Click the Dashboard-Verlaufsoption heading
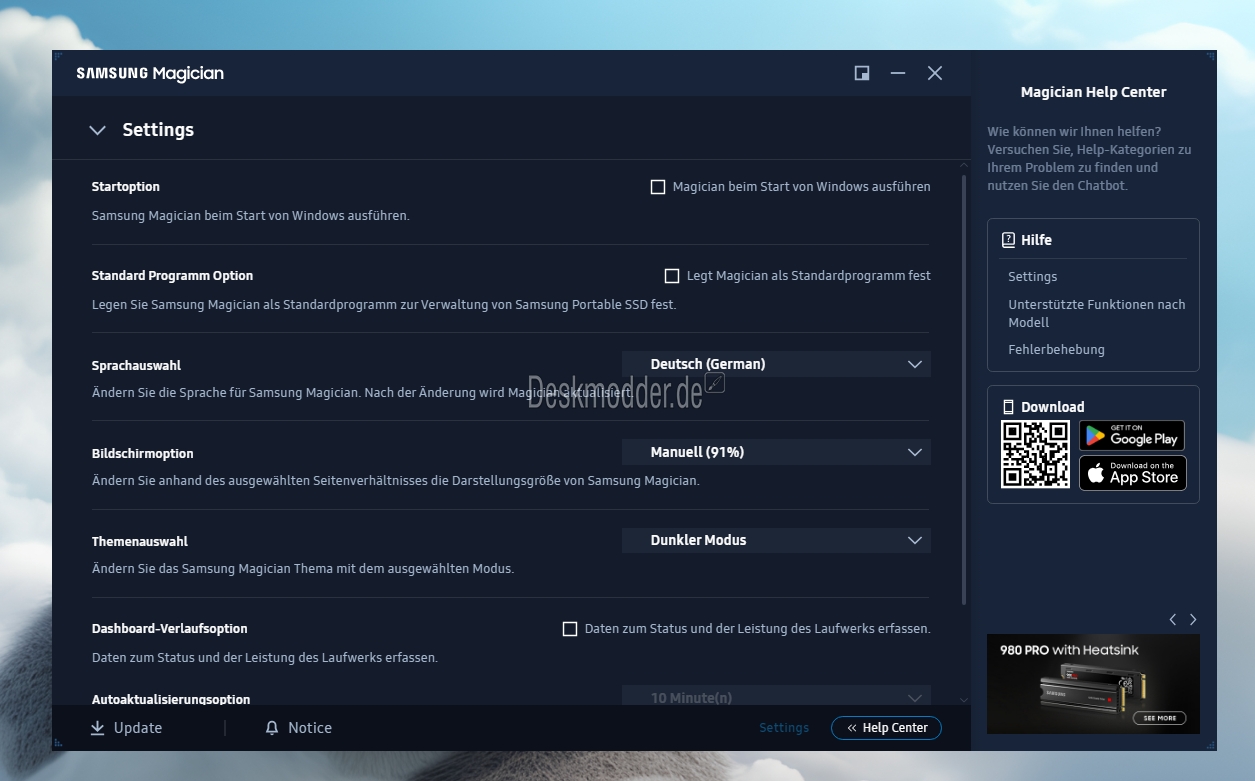Viewport: 1255px width, 781px height. pos(169,629)
